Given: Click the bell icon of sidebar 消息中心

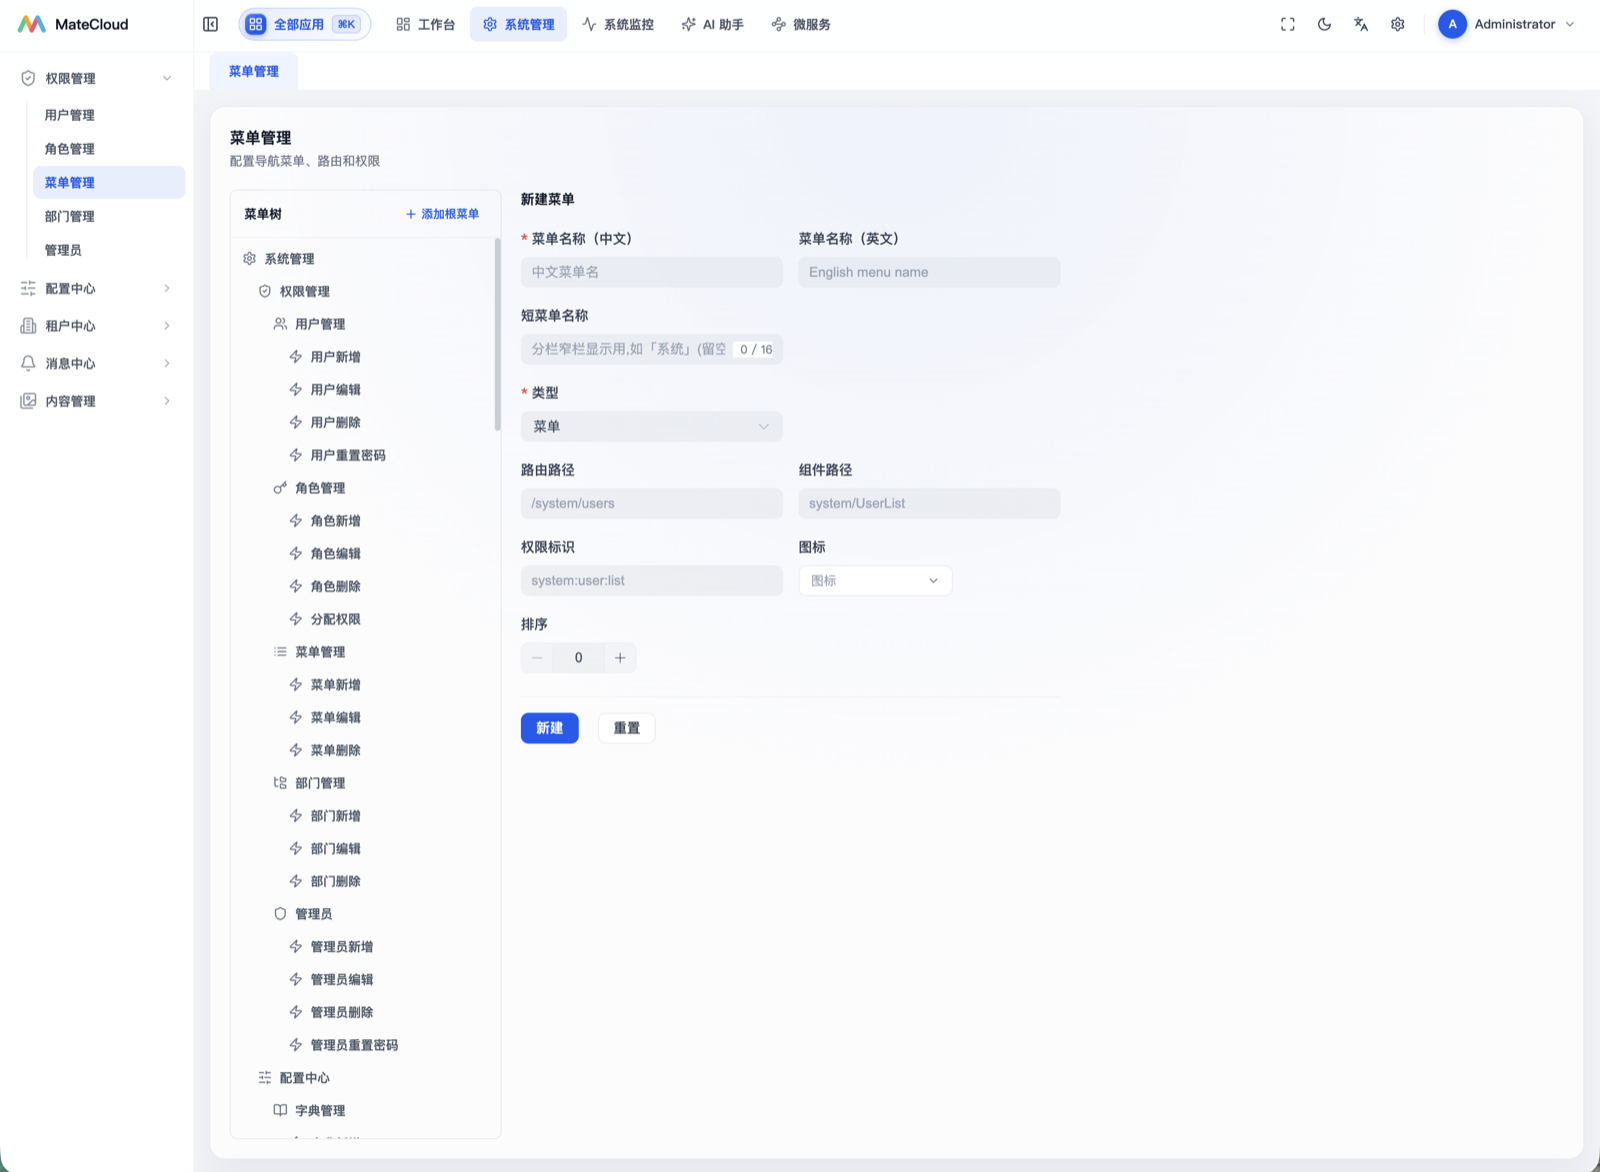Looking at the screenshot, I should (x=28, y=363).
